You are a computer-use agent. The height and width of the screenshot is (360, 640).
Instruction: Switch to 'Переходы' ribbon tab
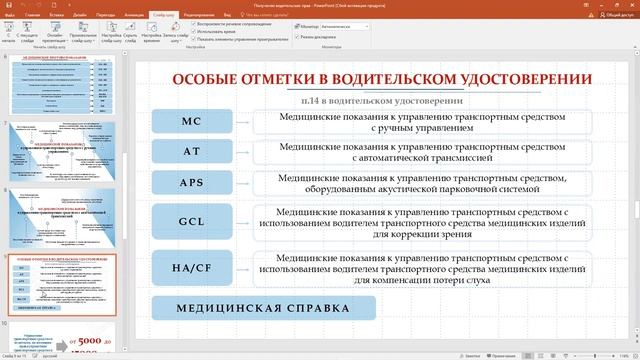tap(105, 15)
